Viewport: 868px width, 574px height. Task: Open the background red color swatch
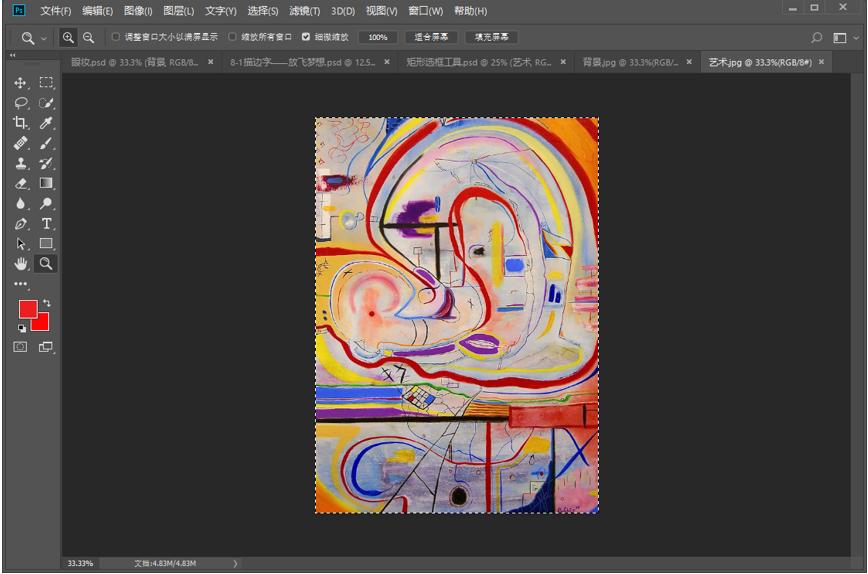pyautogui.click(x=43, y=324)
